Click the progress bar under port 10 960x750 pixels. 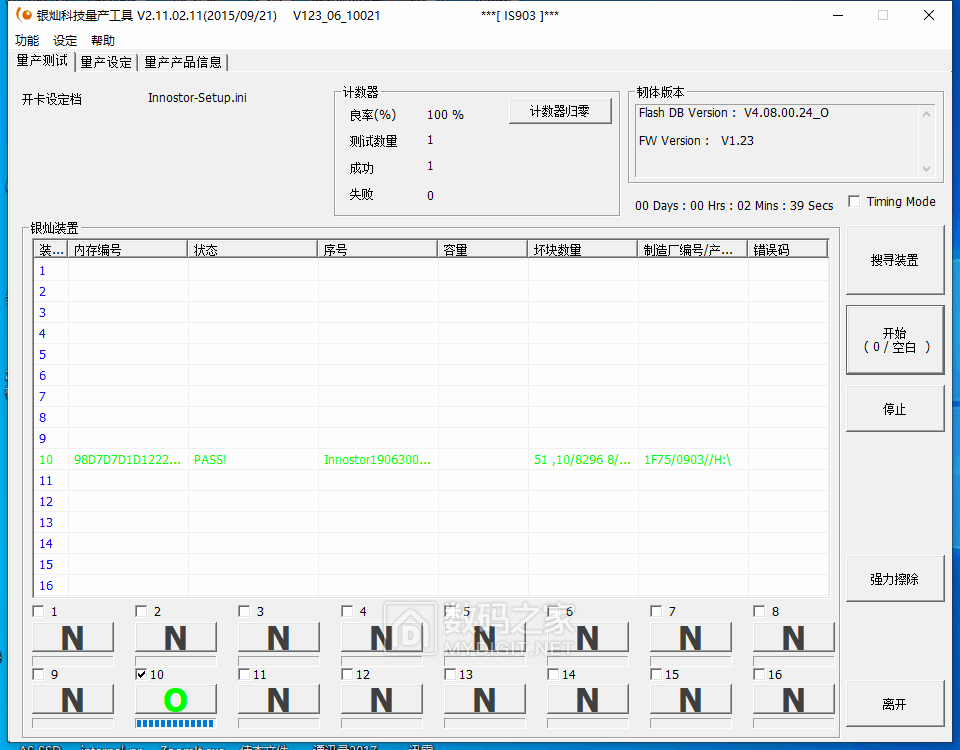click(x=175, y=723)
